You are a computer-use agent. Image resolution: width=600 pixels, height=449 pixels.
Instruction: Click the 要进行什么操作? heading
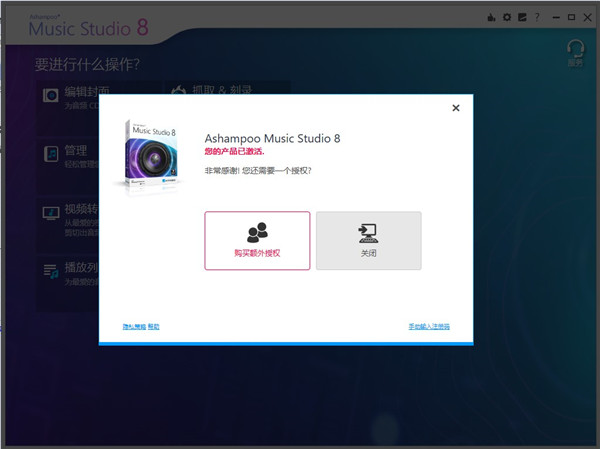87,64
